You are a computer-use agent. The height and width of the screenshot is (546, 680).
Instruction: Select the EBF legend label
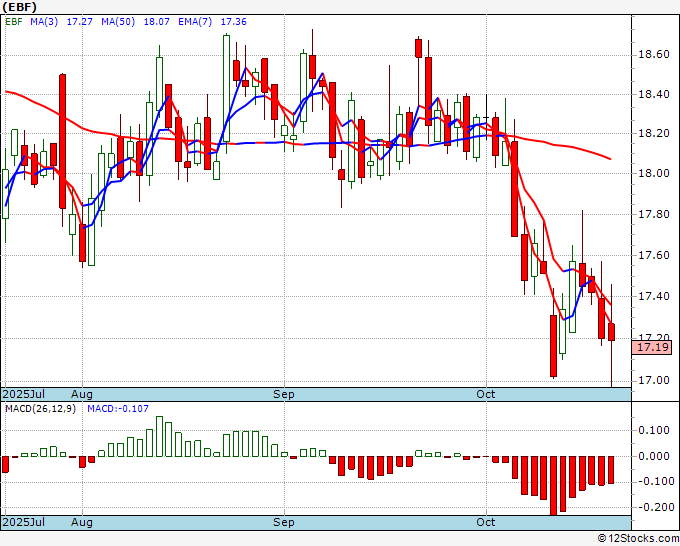coord(14,22)
